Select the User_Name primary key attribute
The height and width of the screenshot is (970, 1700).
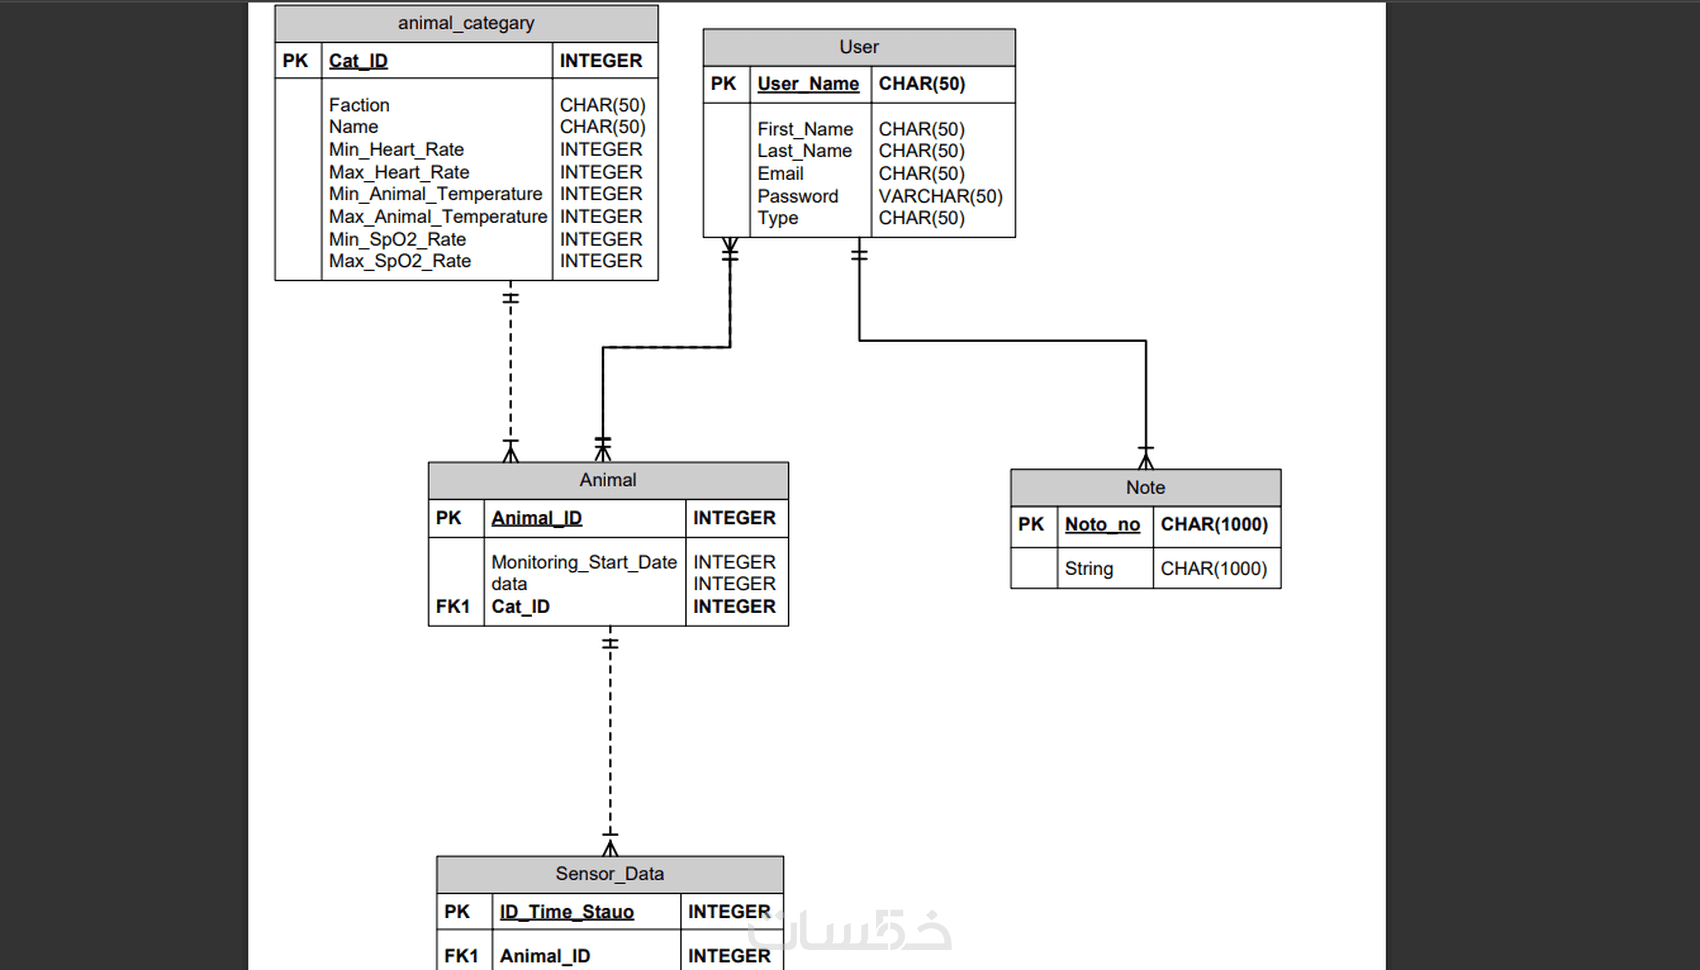point(809,84)
